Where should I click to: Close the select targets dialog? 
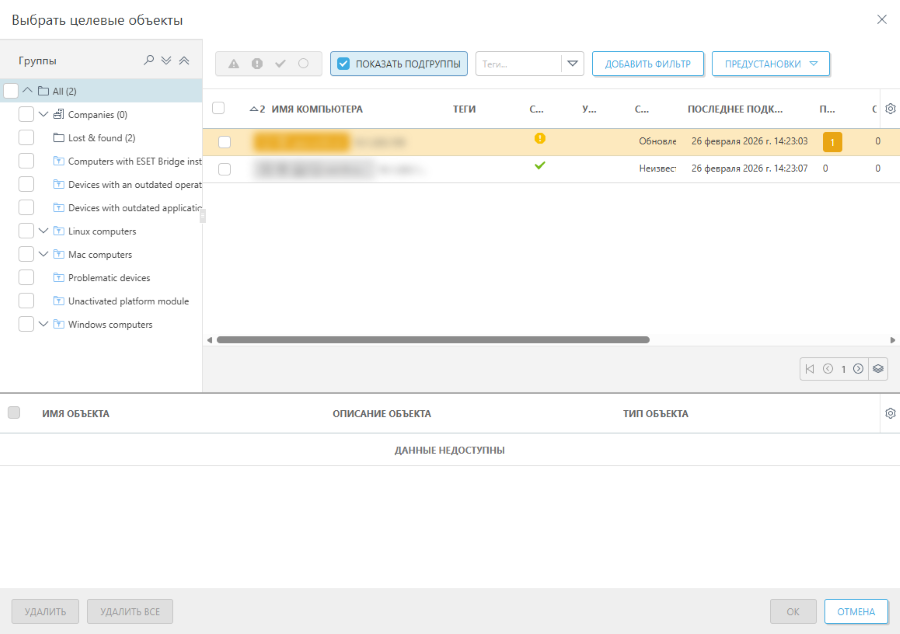tap(882, 20)
